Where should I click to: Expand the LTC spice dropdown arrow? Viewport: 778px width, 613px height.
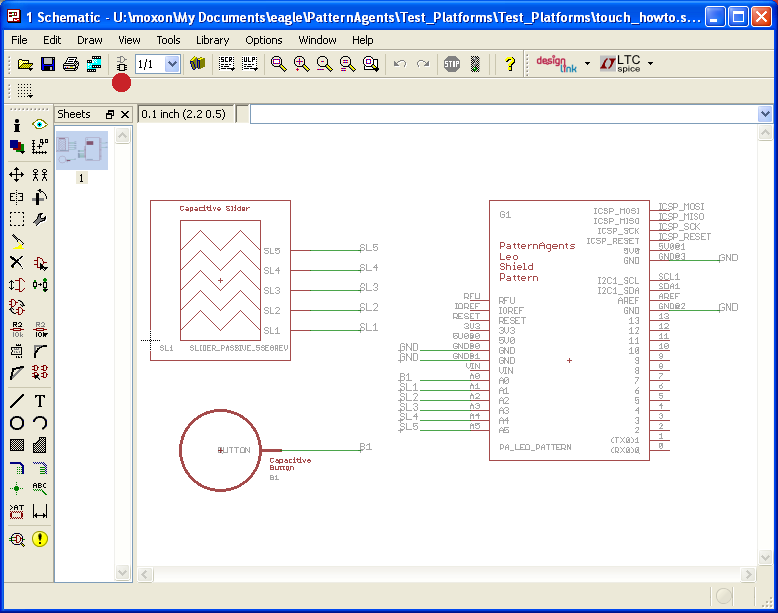tap(650, 64)
